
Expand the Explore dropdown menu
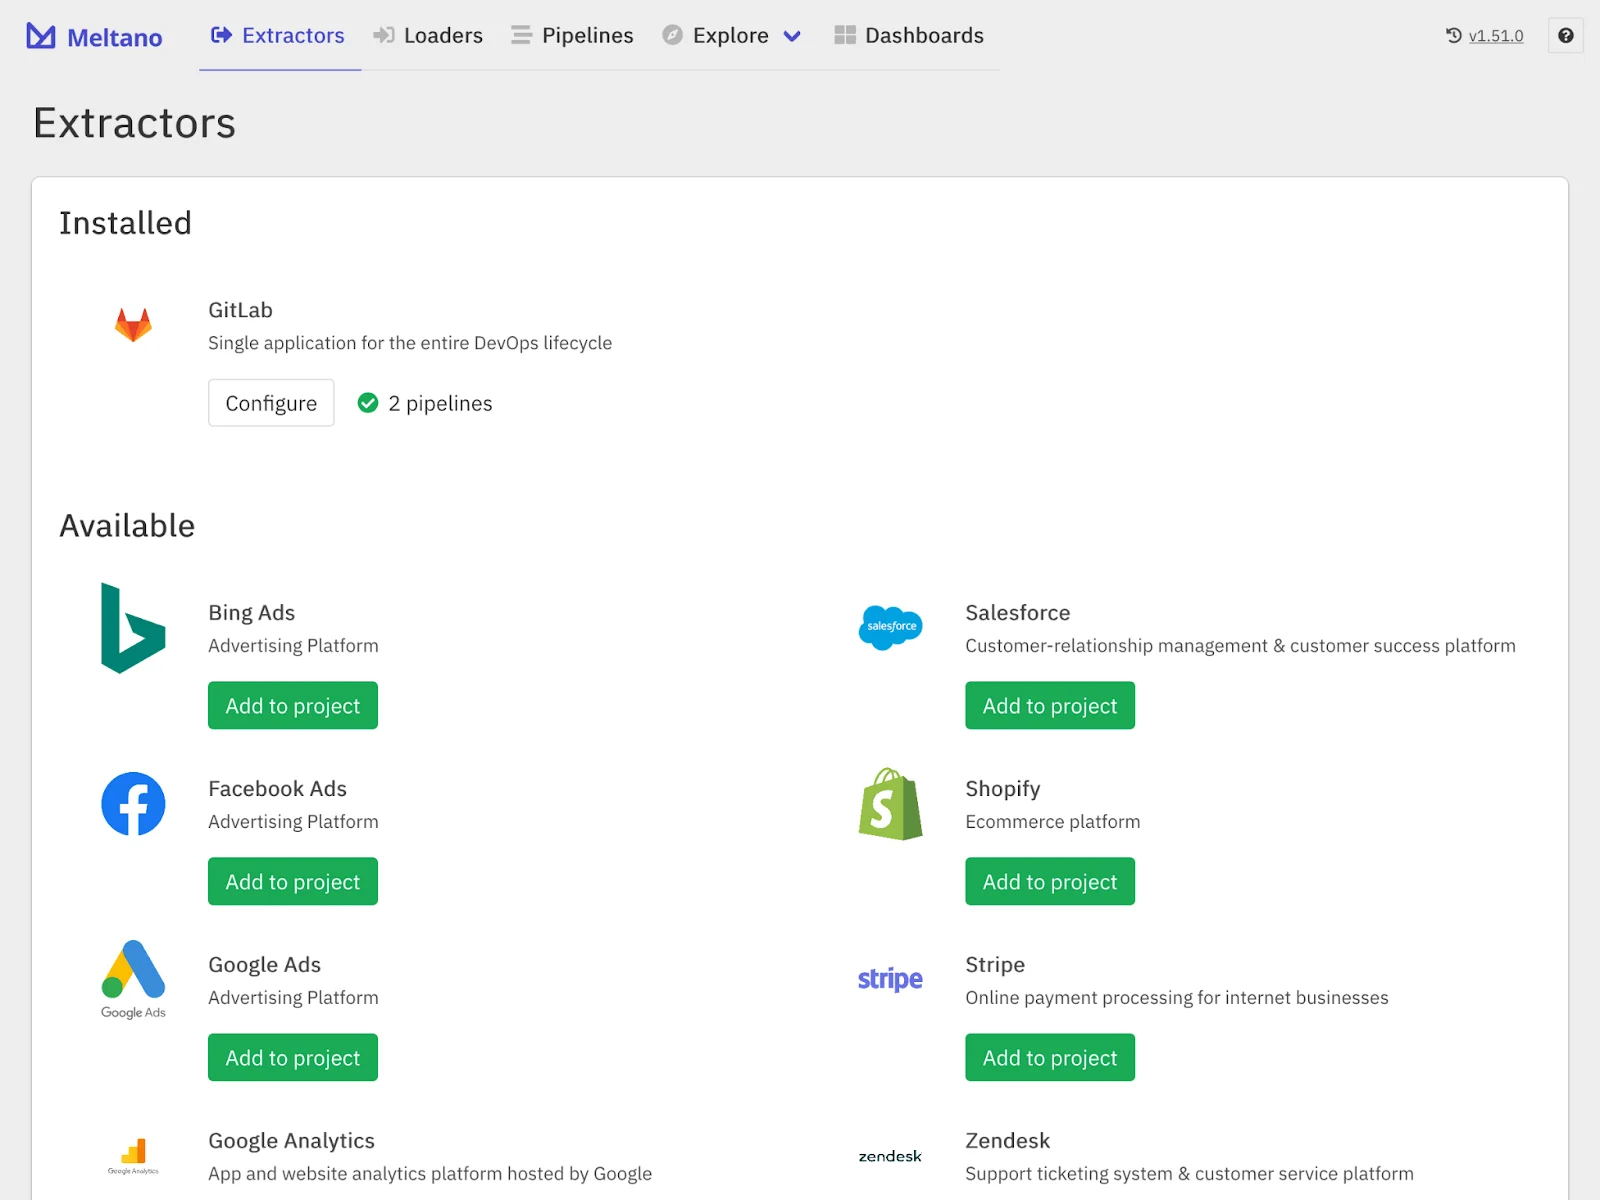(732, 36)
